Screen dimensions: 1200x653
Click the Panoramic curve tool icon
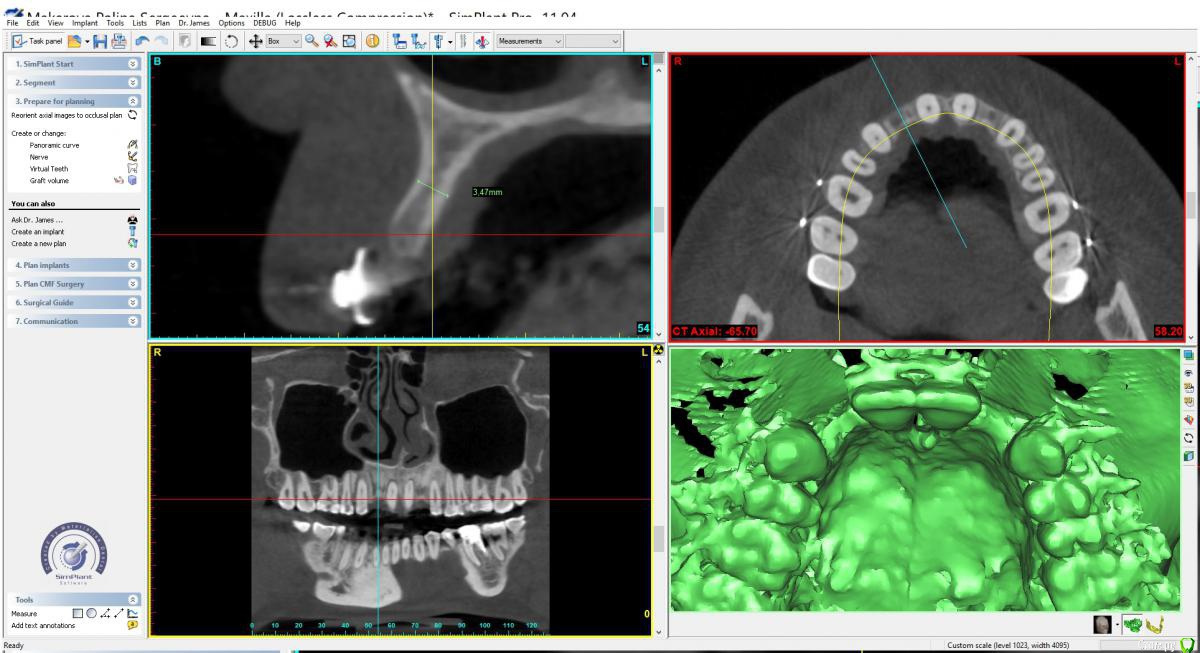tap(132, 145)
